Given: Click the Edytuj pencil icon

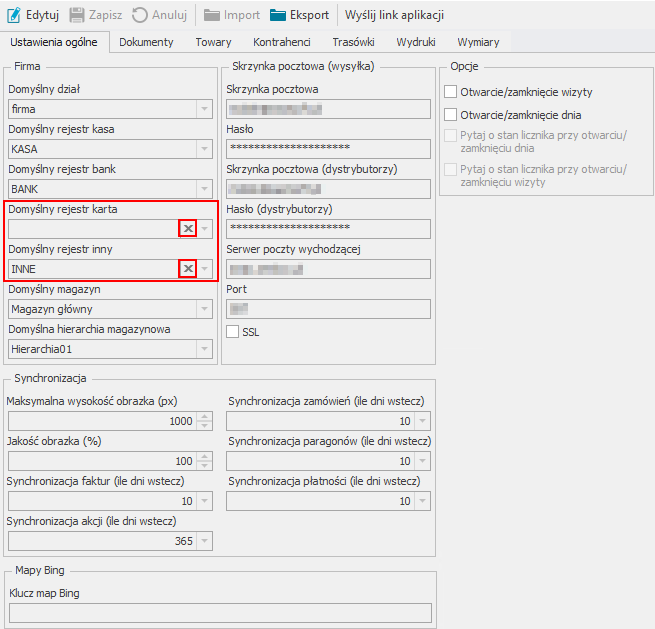Looking at the screenshot, I should pos(14,15).
